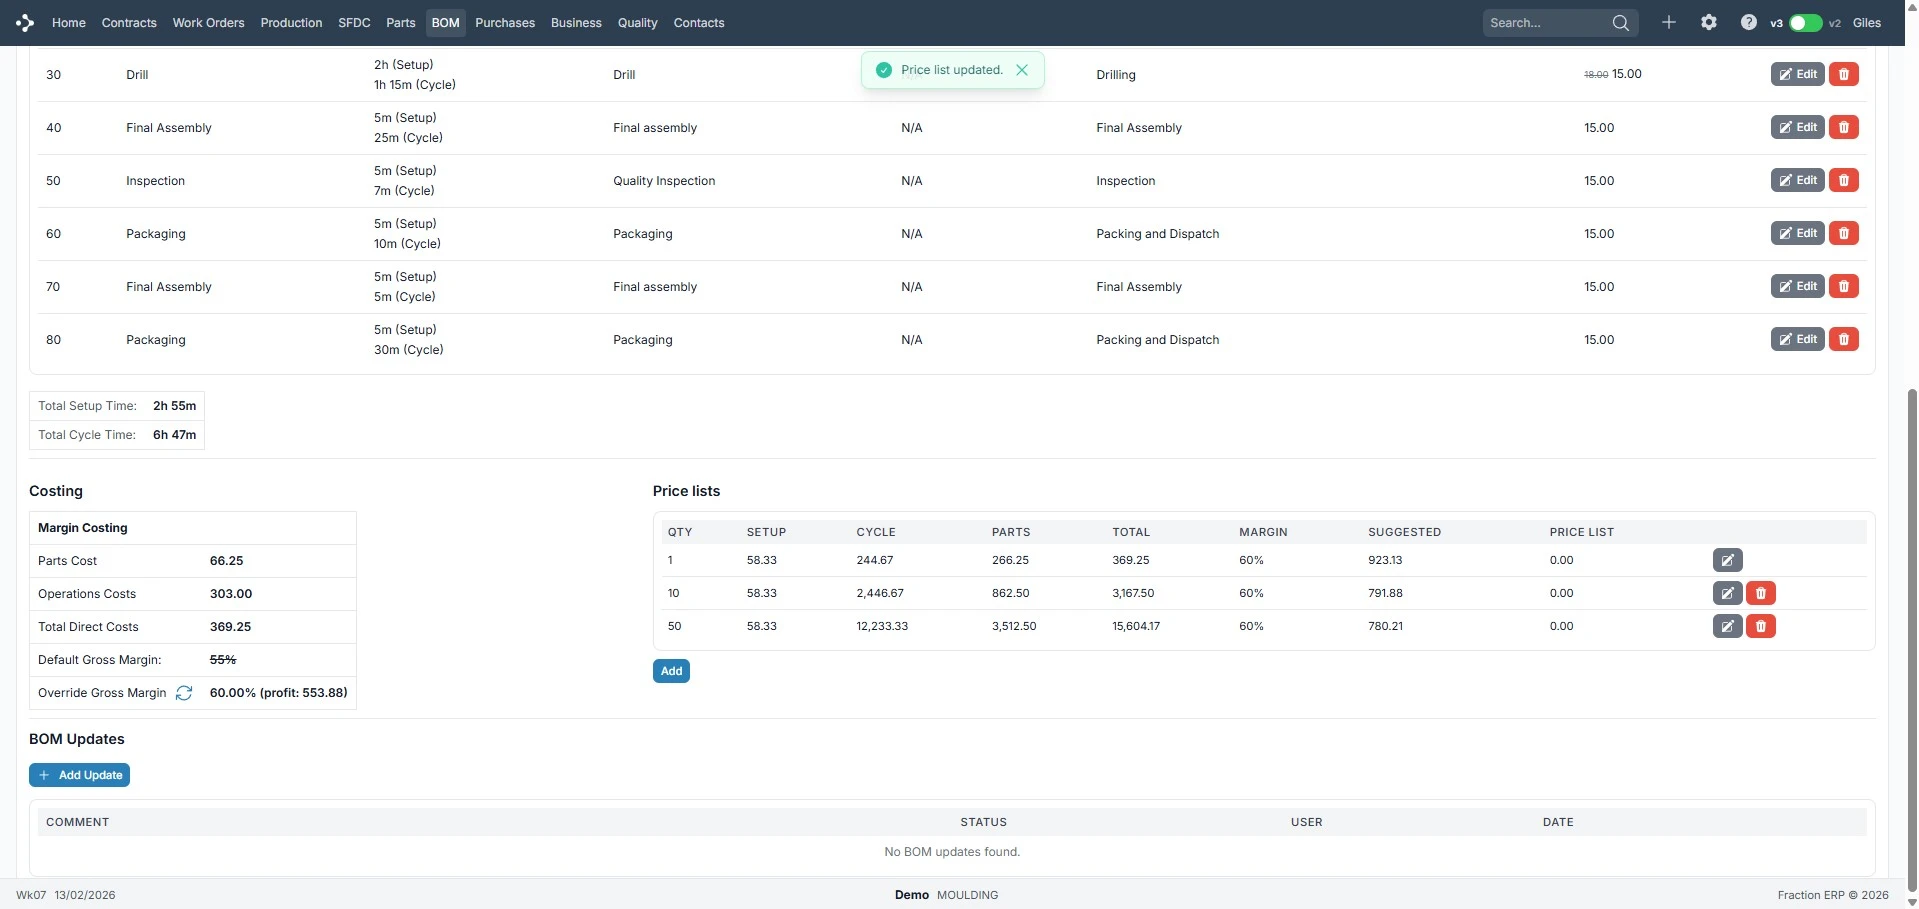Click Add button under Price lists

pyautogui.click(x=671, y=671)
